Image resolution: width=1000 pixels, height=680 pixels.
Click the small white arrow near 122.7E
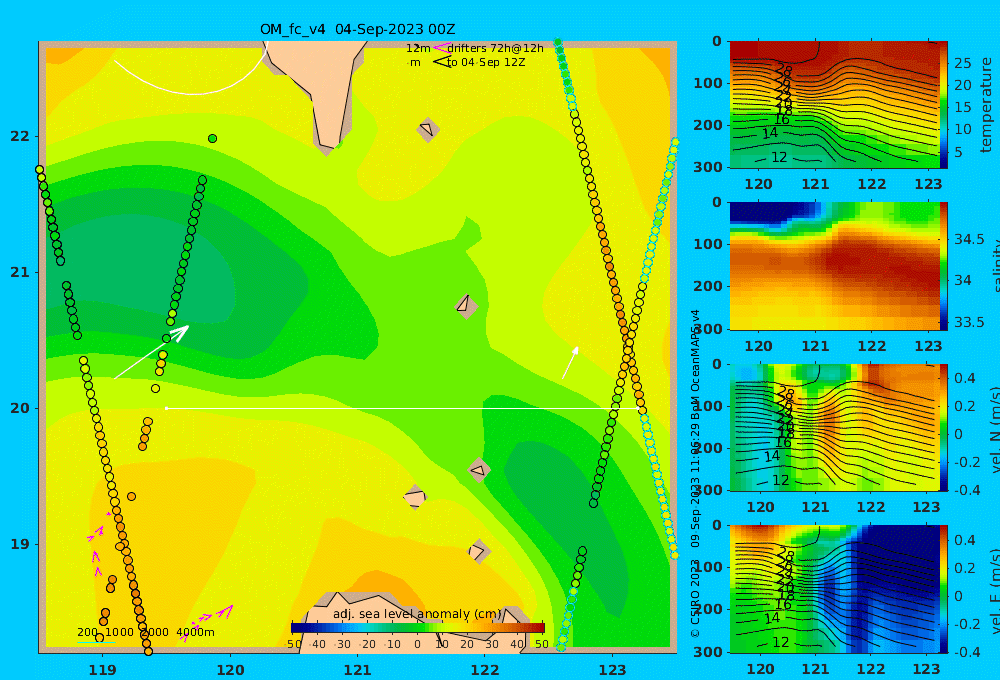[x=570, y=363]
